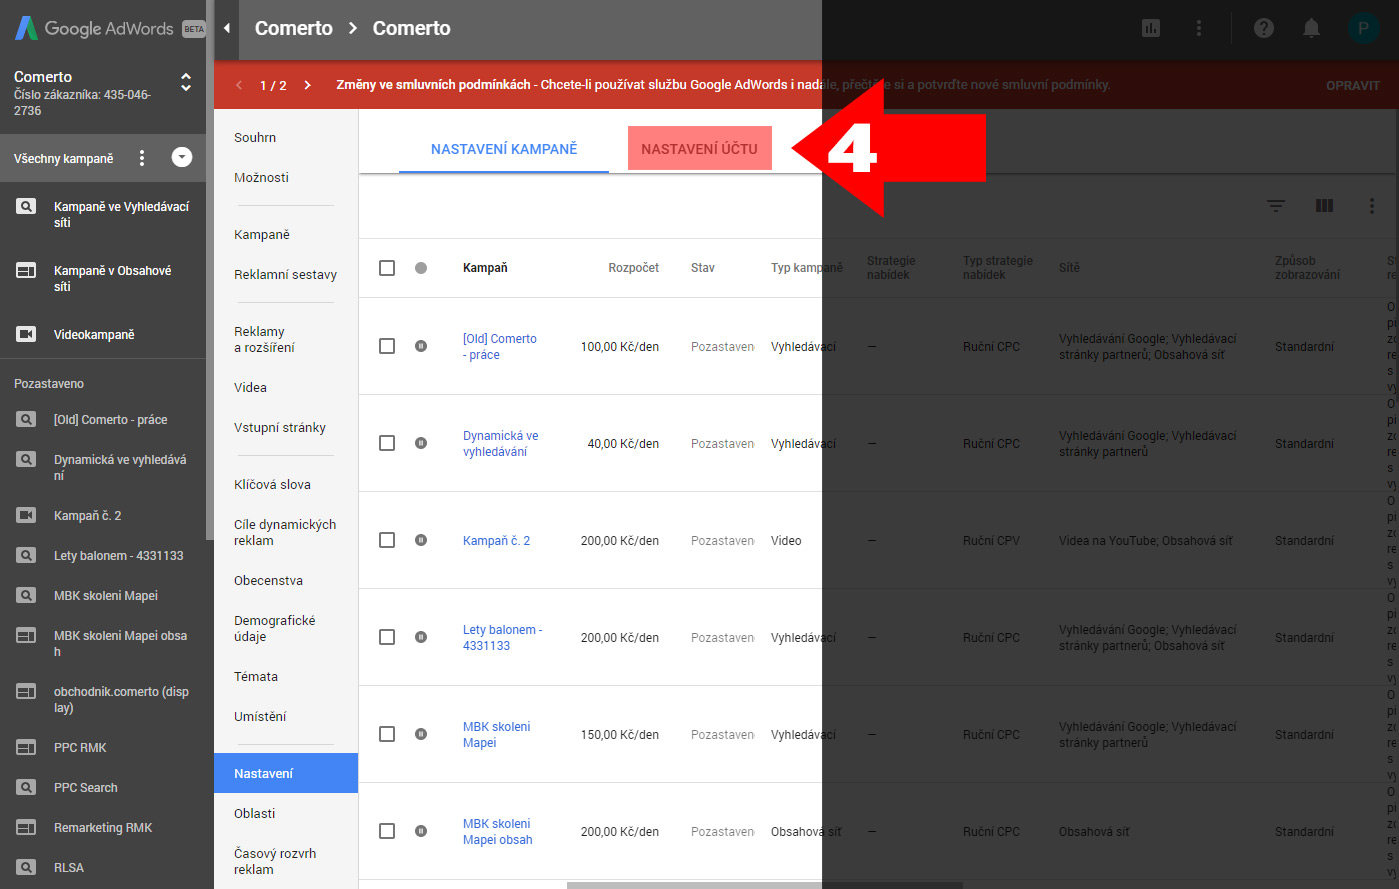Screen dimensions: 1399x889
Task: Expand the Všechny kampaně round dropdown arrow
Action: point(182,157)
